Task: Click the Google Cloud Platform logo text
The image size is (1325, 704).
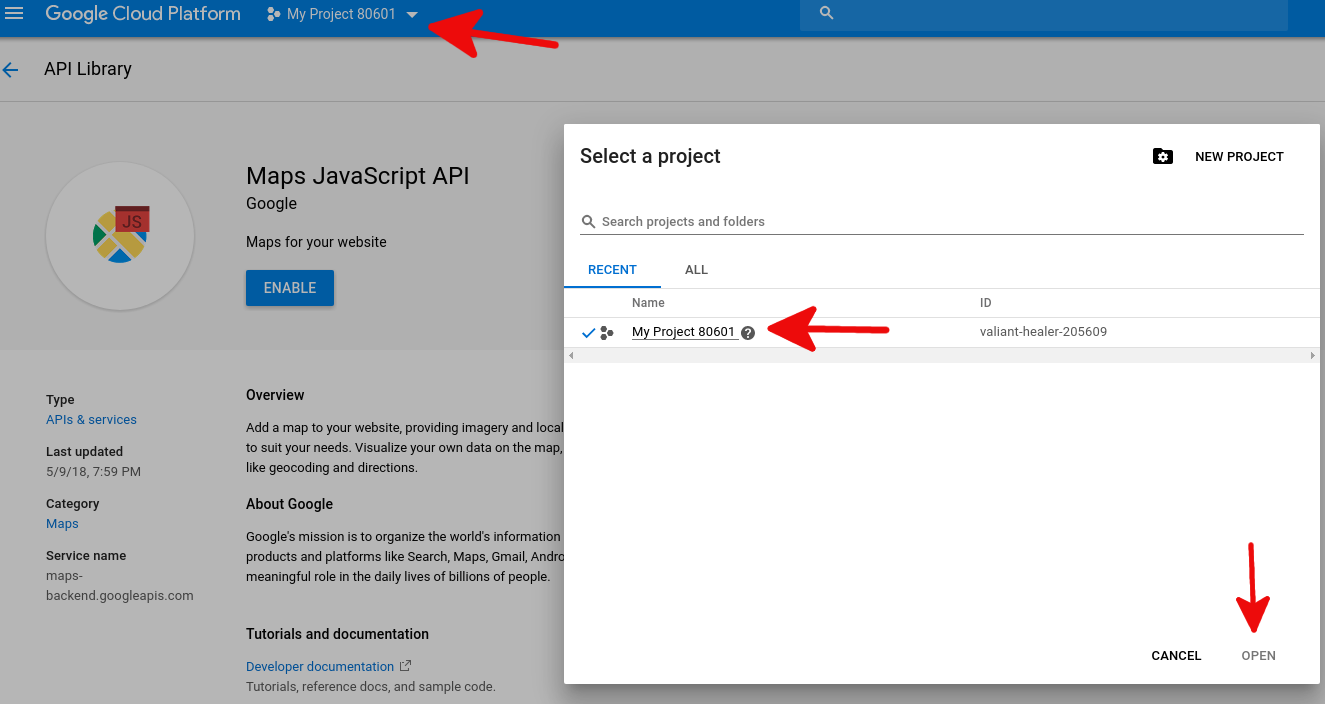Action: [143, 14]
